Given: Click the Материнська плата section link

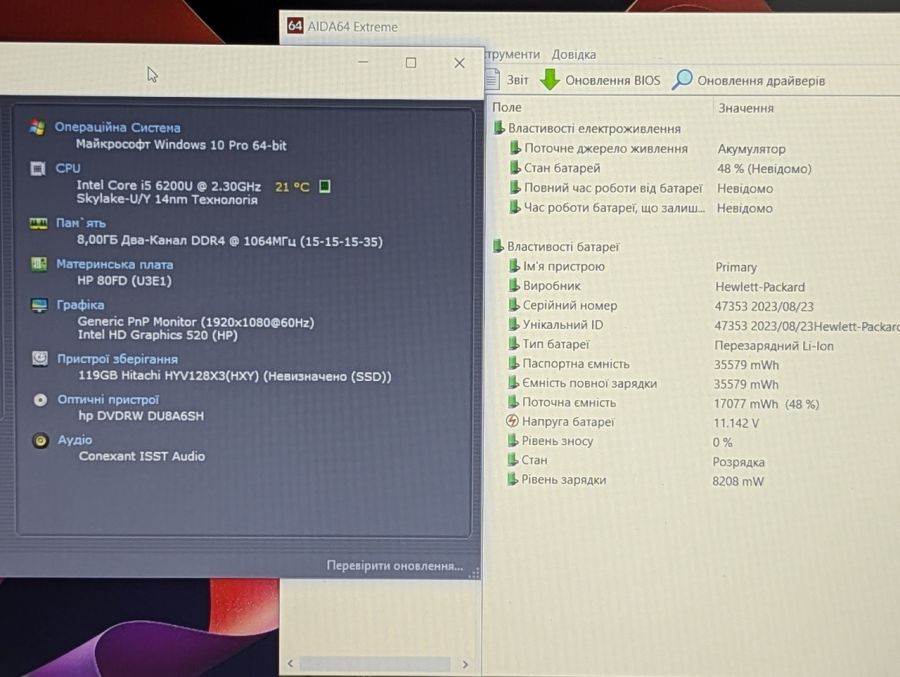Looking at the screenshot, I should point(114,265).
